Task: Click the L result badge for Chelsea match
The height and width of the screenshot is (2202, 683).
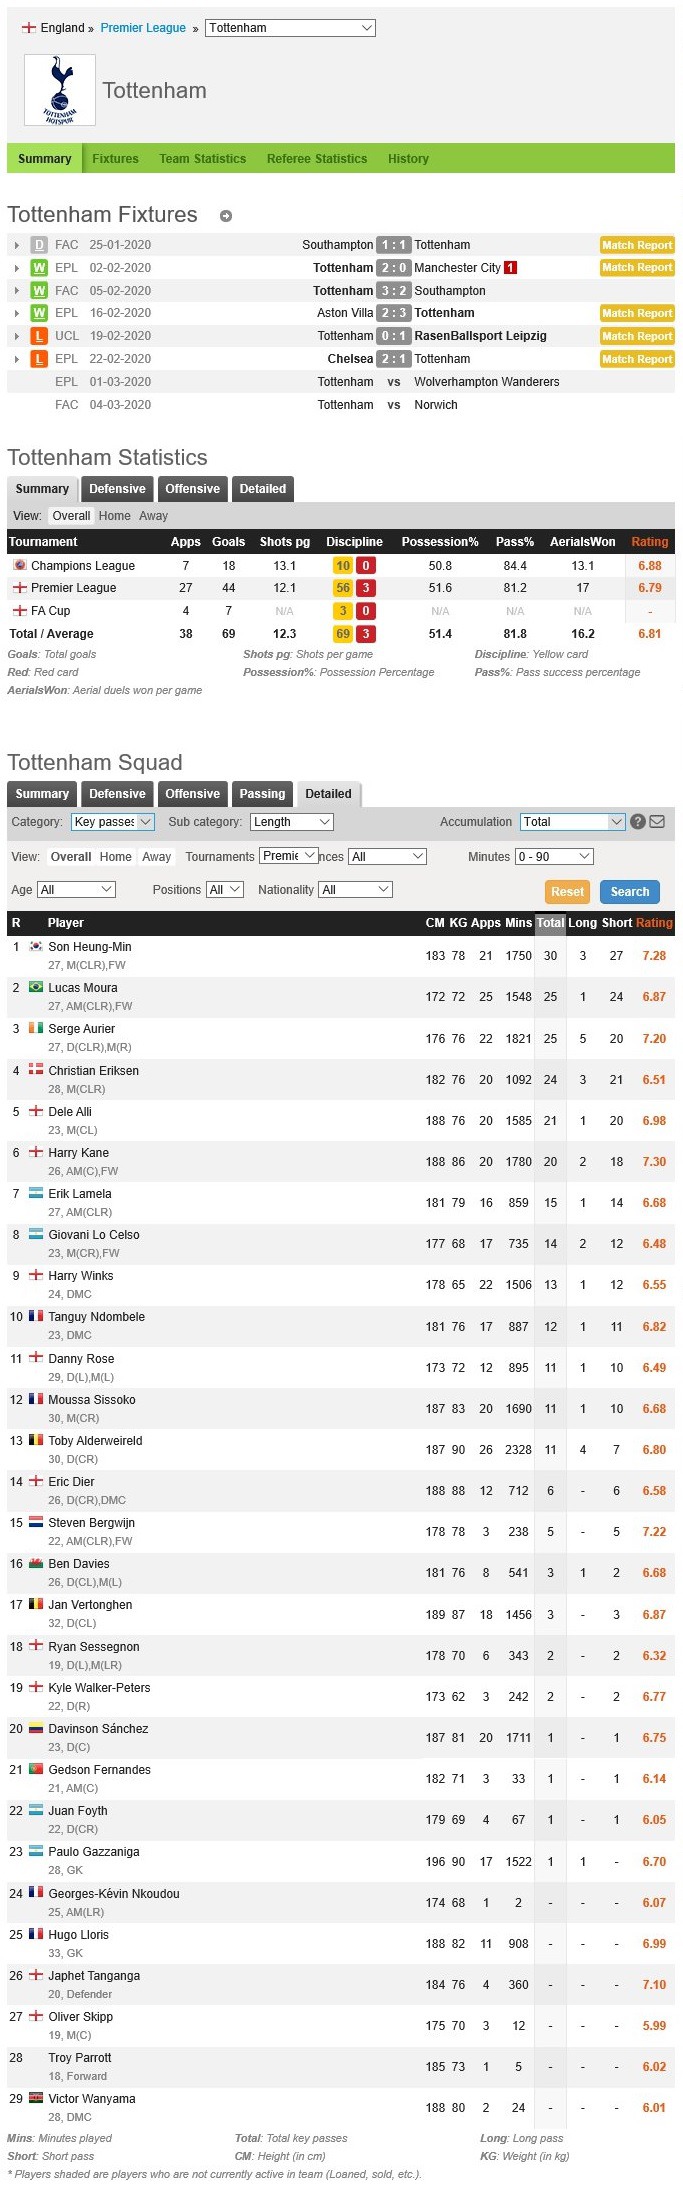Action: tap(39, 359)
